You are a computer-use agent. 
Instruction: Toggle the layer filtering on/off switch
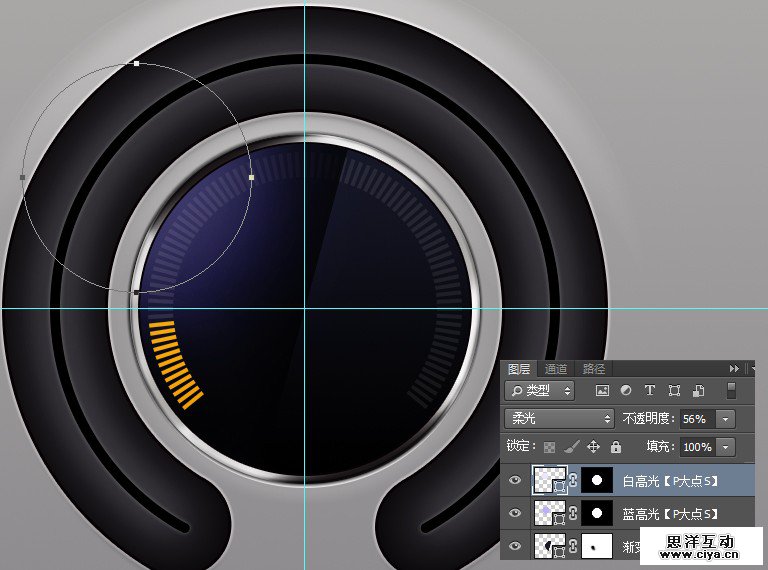point(731,390)
